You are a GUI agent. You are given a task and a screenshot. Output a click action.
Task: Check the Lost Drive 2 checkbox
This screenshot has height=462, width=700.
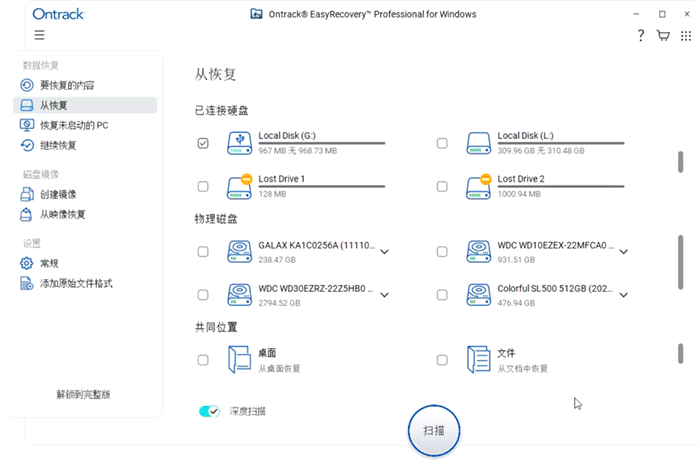442,186
